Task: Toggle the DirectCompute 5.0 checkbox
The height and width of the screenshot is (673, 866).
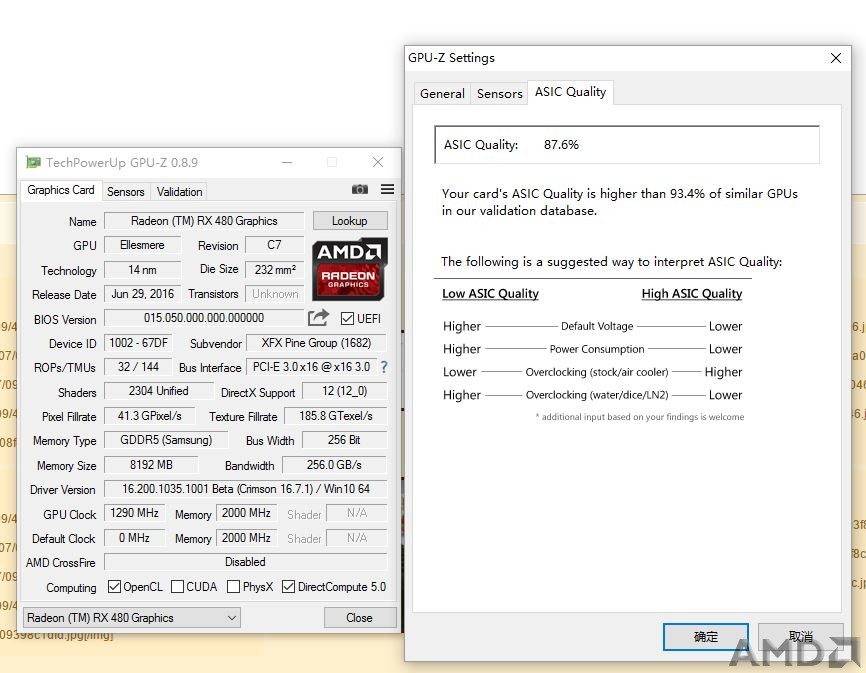Action: pos(288,586)
